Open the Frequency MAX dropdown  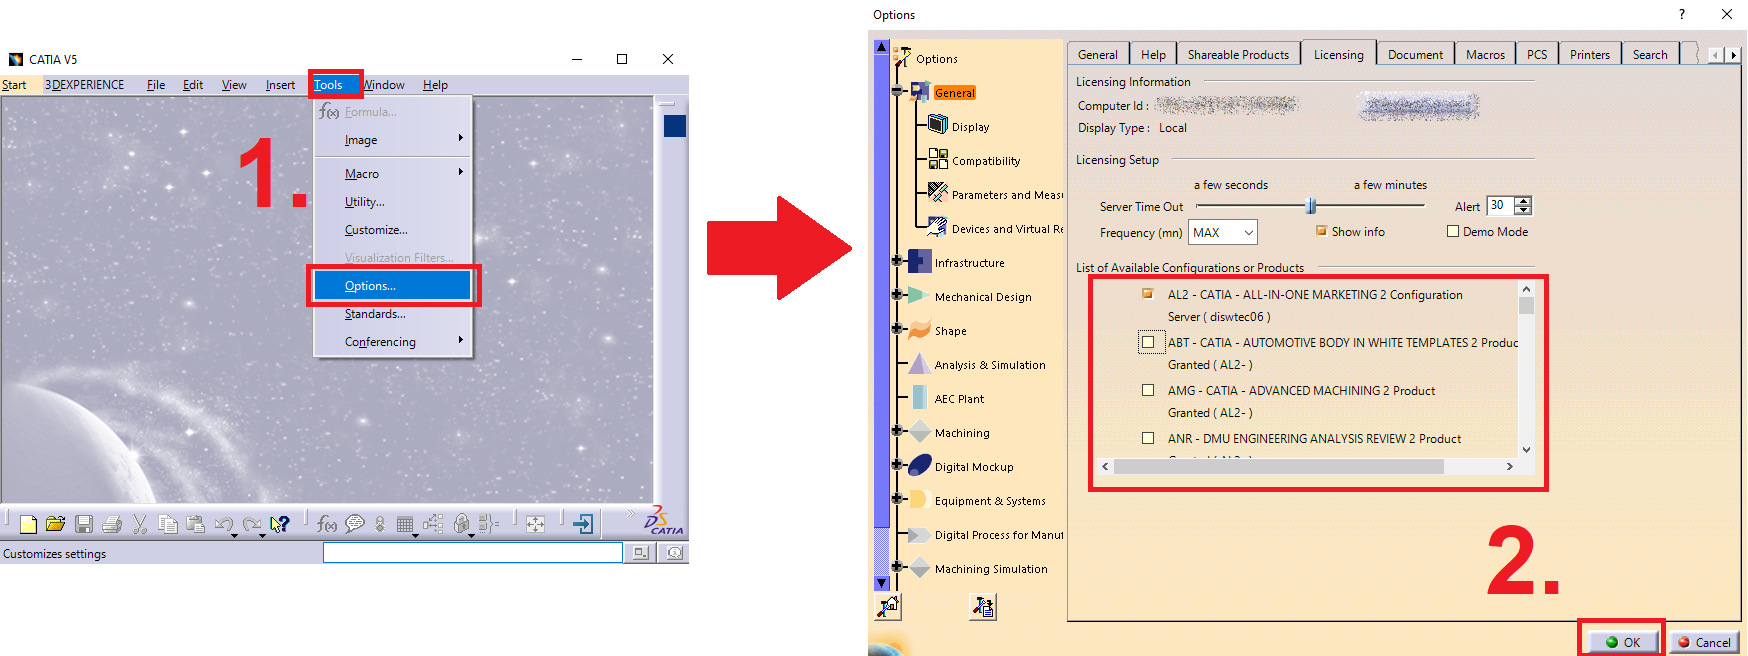[1223, 233]
